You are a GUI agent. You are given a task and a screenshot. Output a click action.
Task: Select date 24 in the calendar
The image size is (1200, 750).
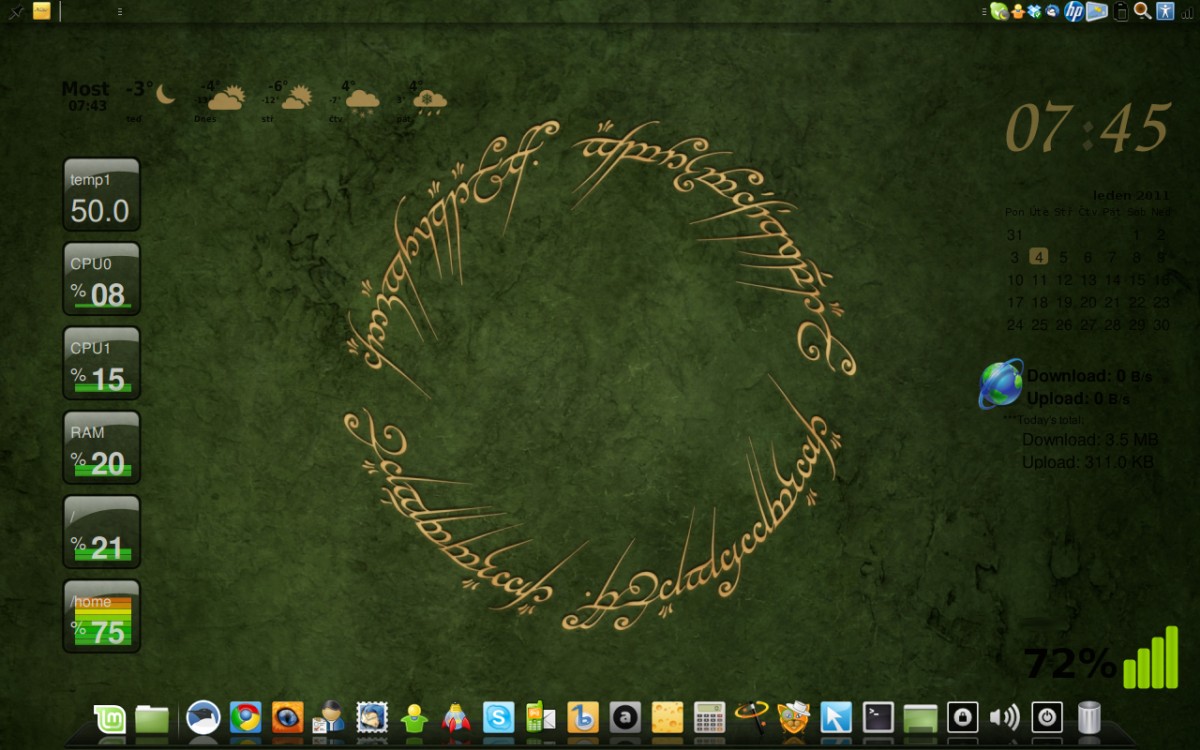[1015, 325]
